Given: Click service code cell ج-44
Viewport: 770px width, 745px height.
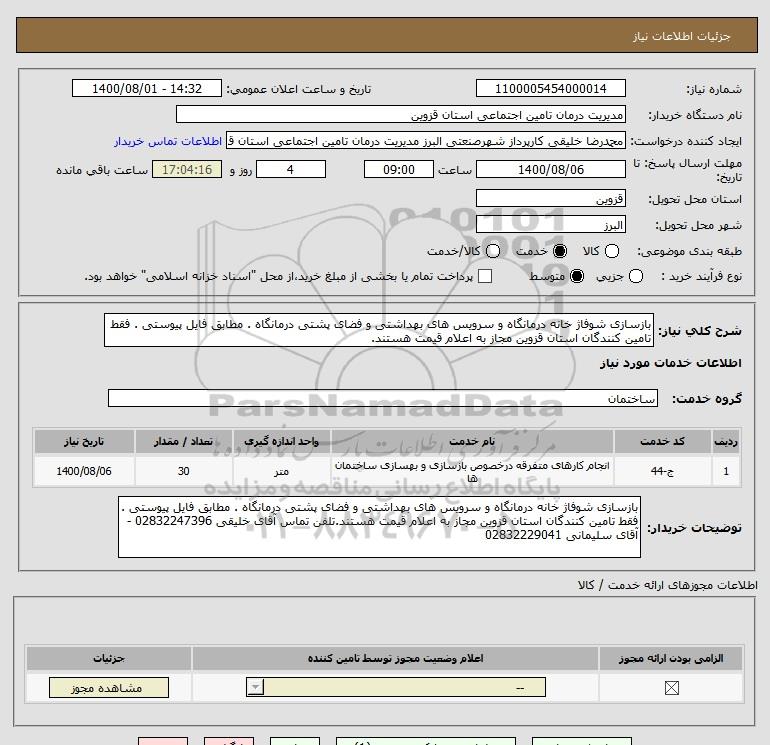Looking at the screenshot, I should (x=662, y=471).
